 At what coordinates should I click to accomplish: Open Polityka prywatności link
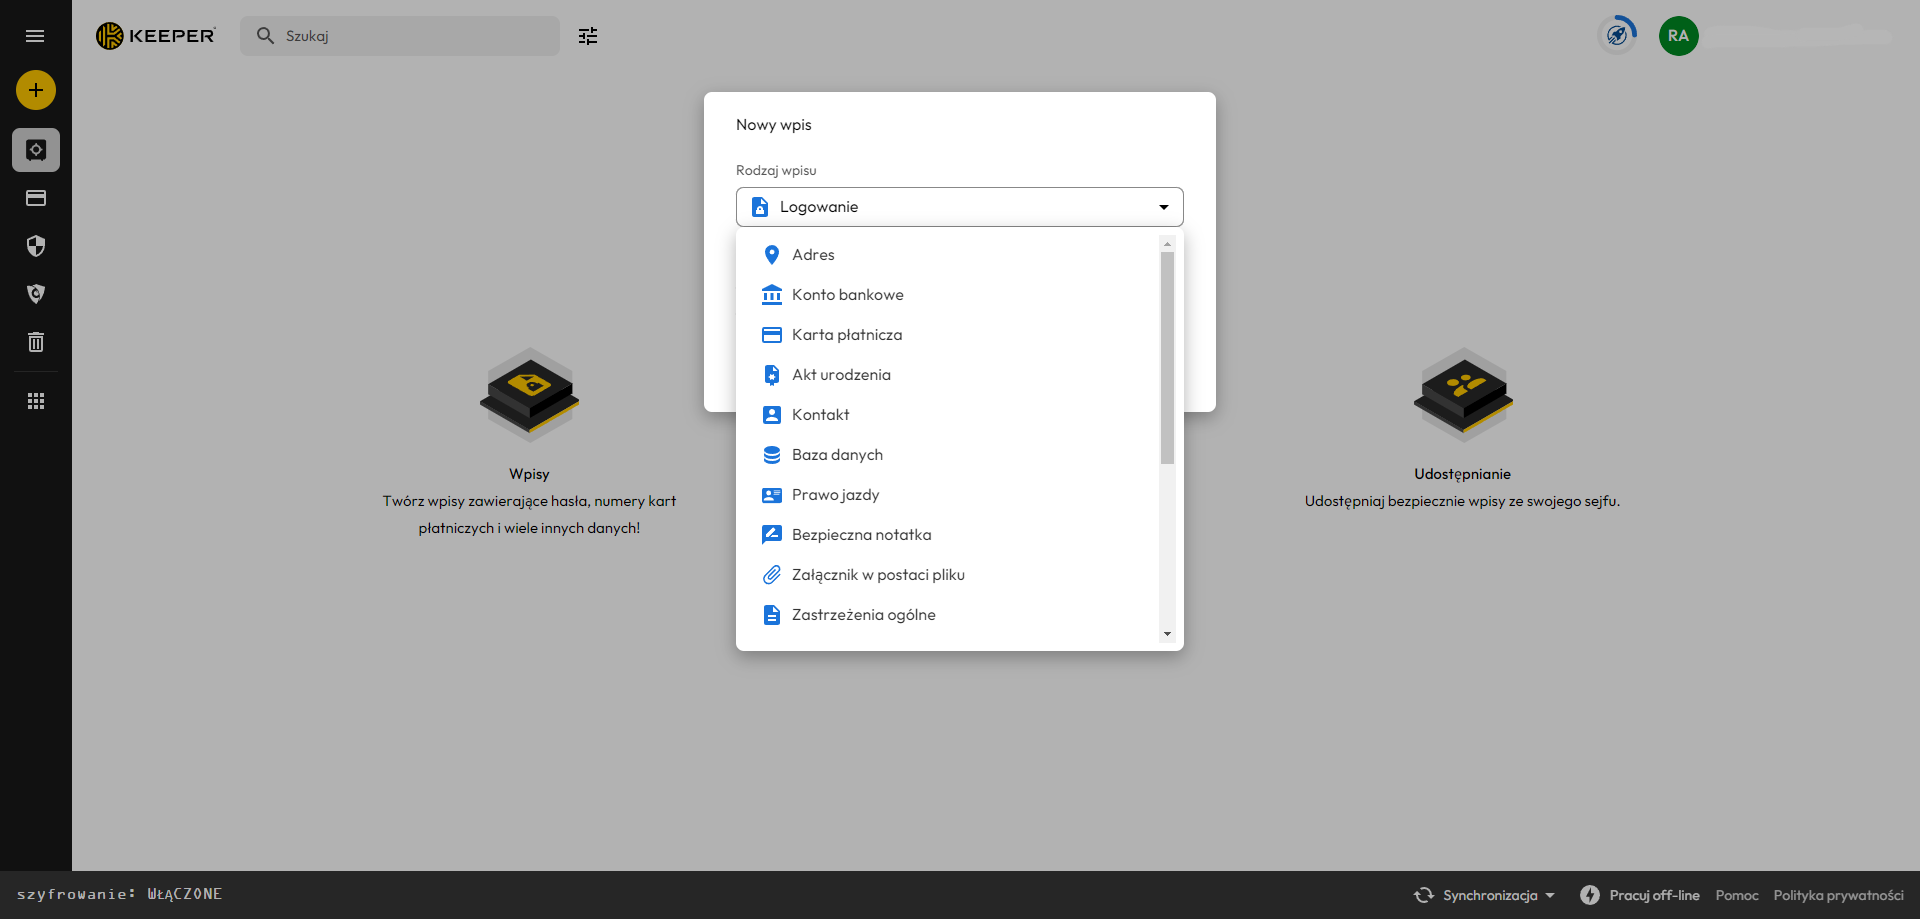pyautogui.click(x=1838, y=895)
